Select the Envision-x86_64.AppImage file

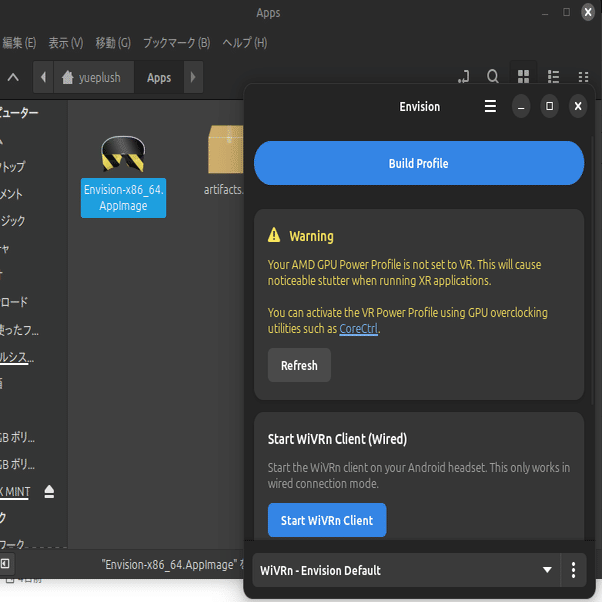tap(123, 176)
